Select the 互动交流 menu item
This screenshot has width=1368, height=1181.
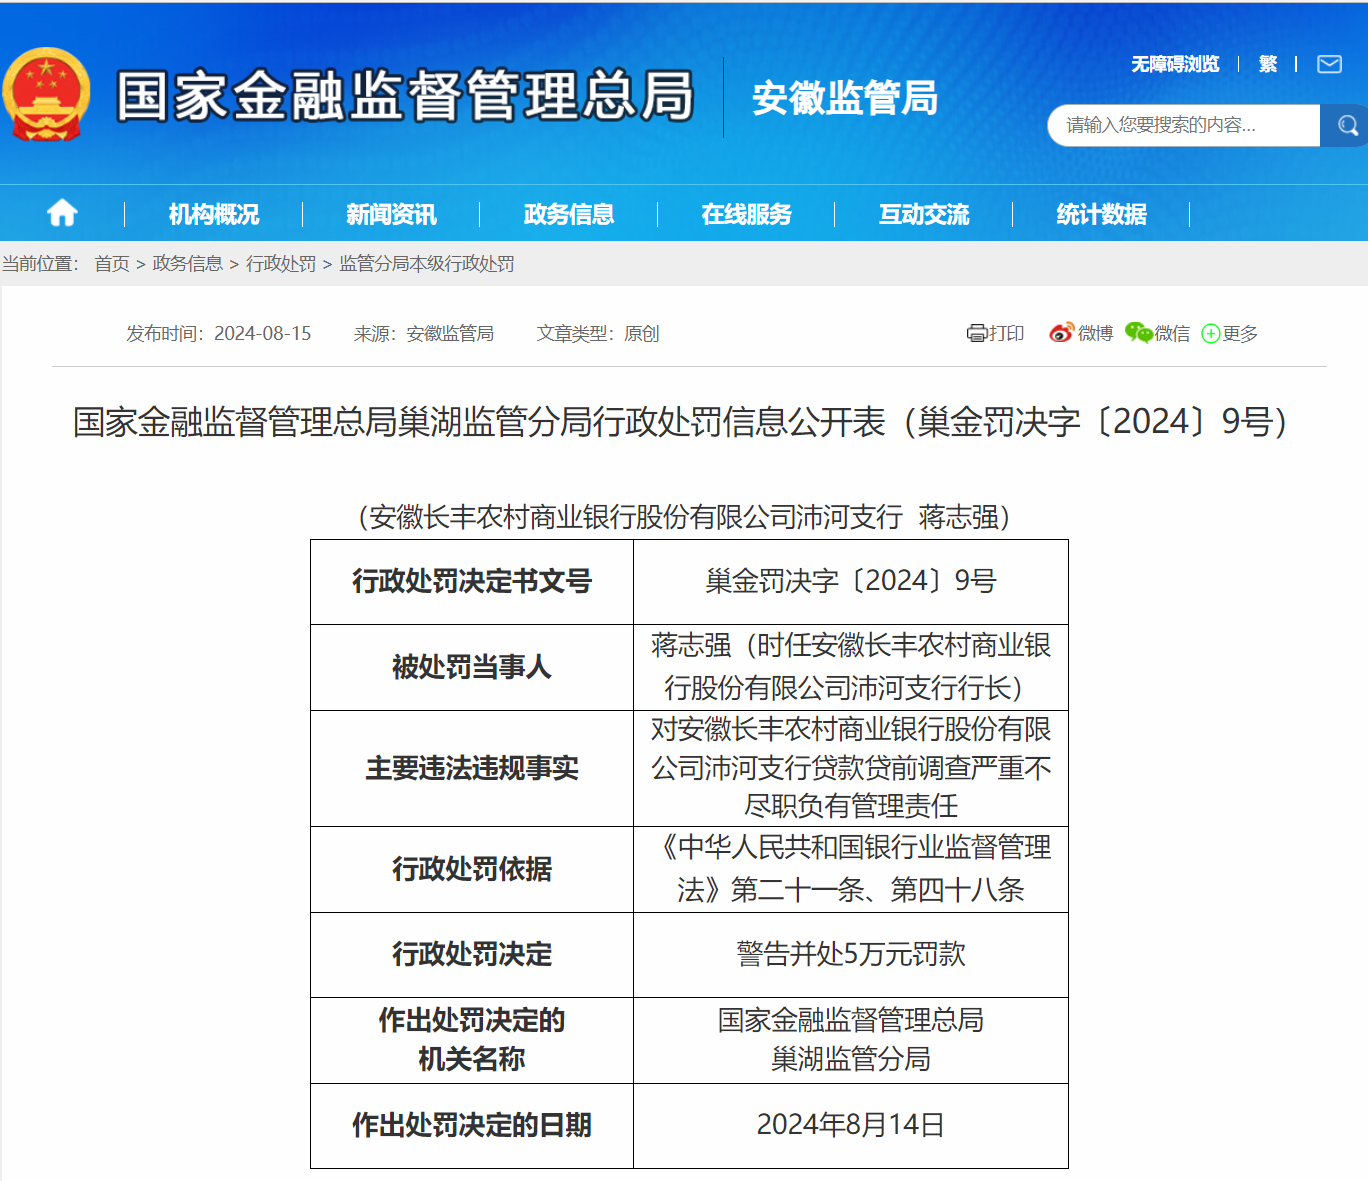[924, 214]
